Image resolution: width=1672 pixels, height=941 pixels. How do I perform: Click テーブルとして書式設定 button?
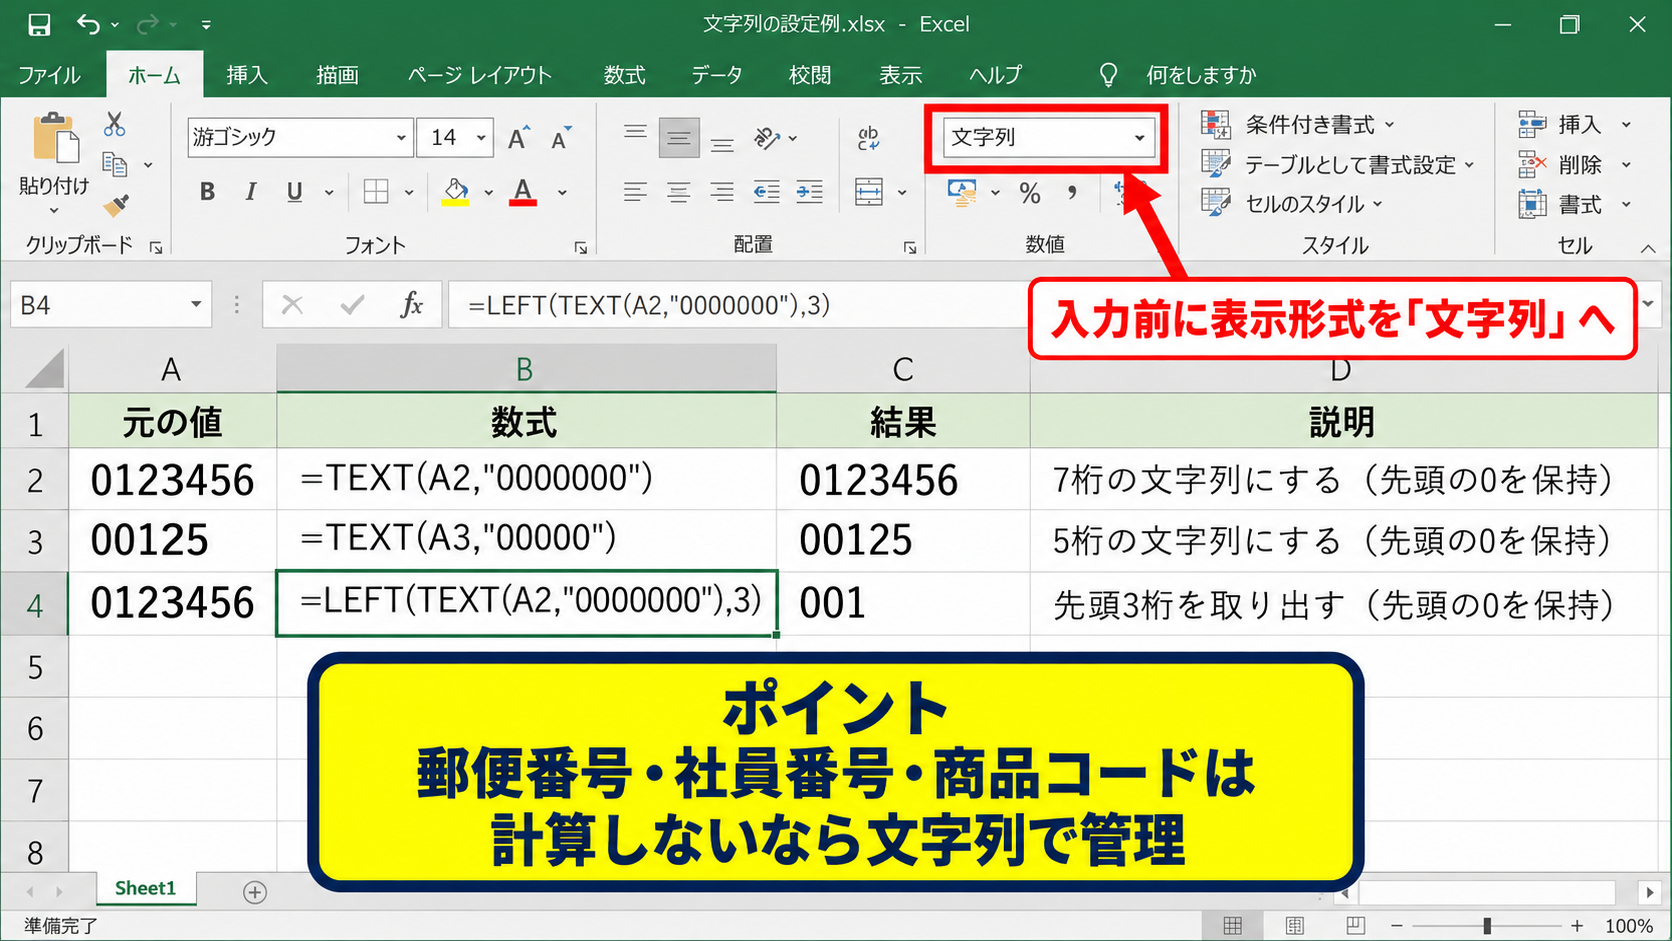click(x=1338, y=165)
